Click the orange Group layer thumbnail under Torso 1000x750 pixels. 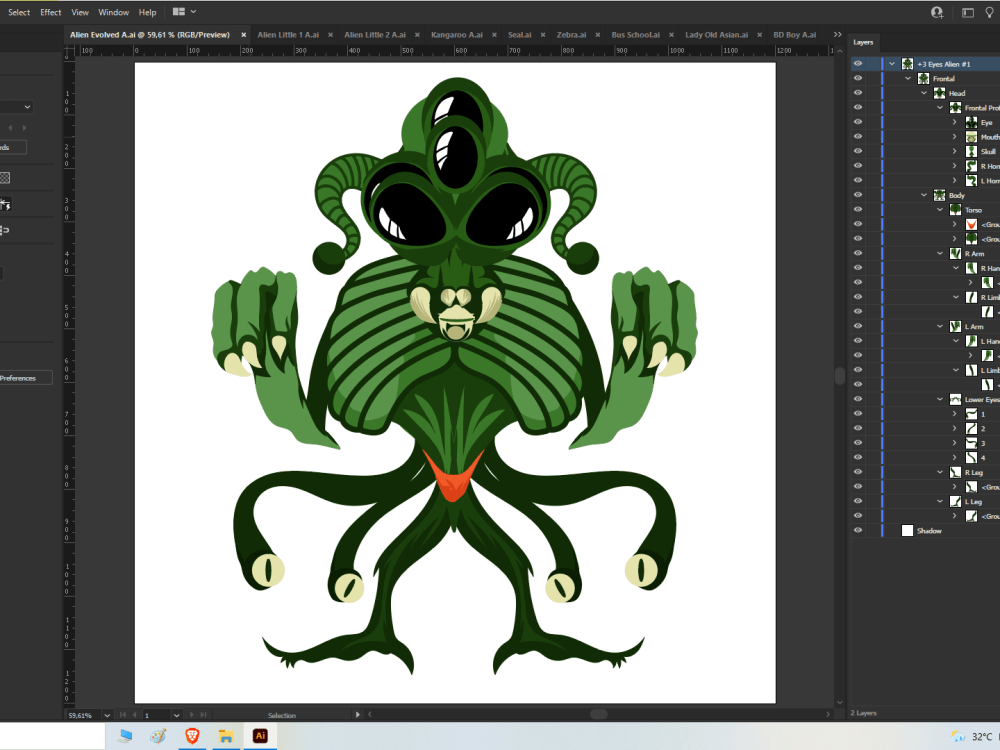971,224
